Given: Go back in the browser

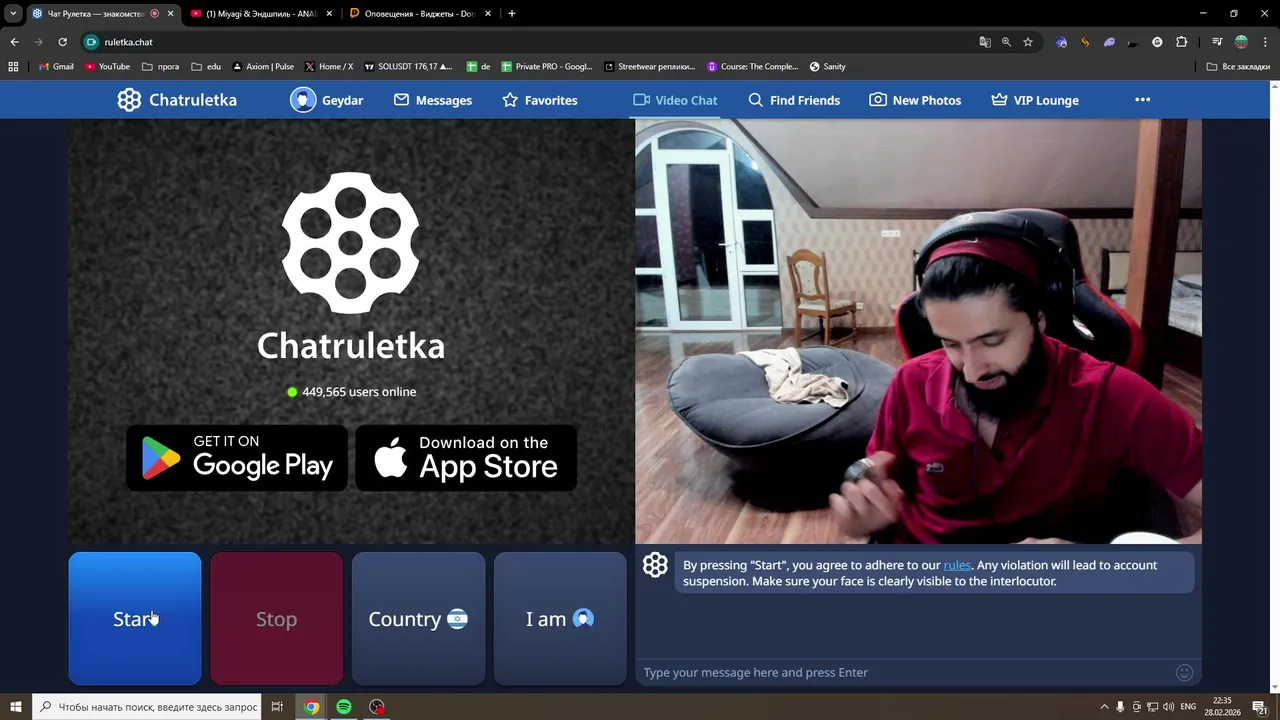Looking at the screenshot, I should pyautogui.click(x=14, y=42).
